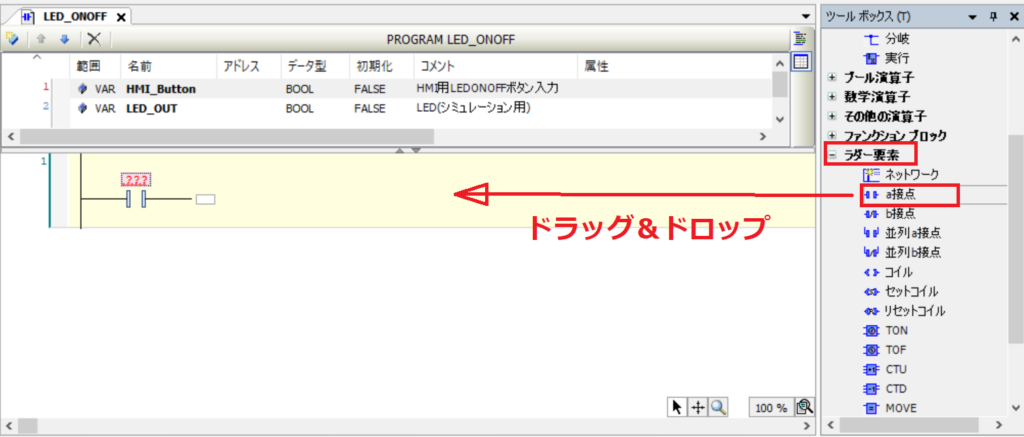Click the ??? contact variable placeholder

tap(135, 180)
